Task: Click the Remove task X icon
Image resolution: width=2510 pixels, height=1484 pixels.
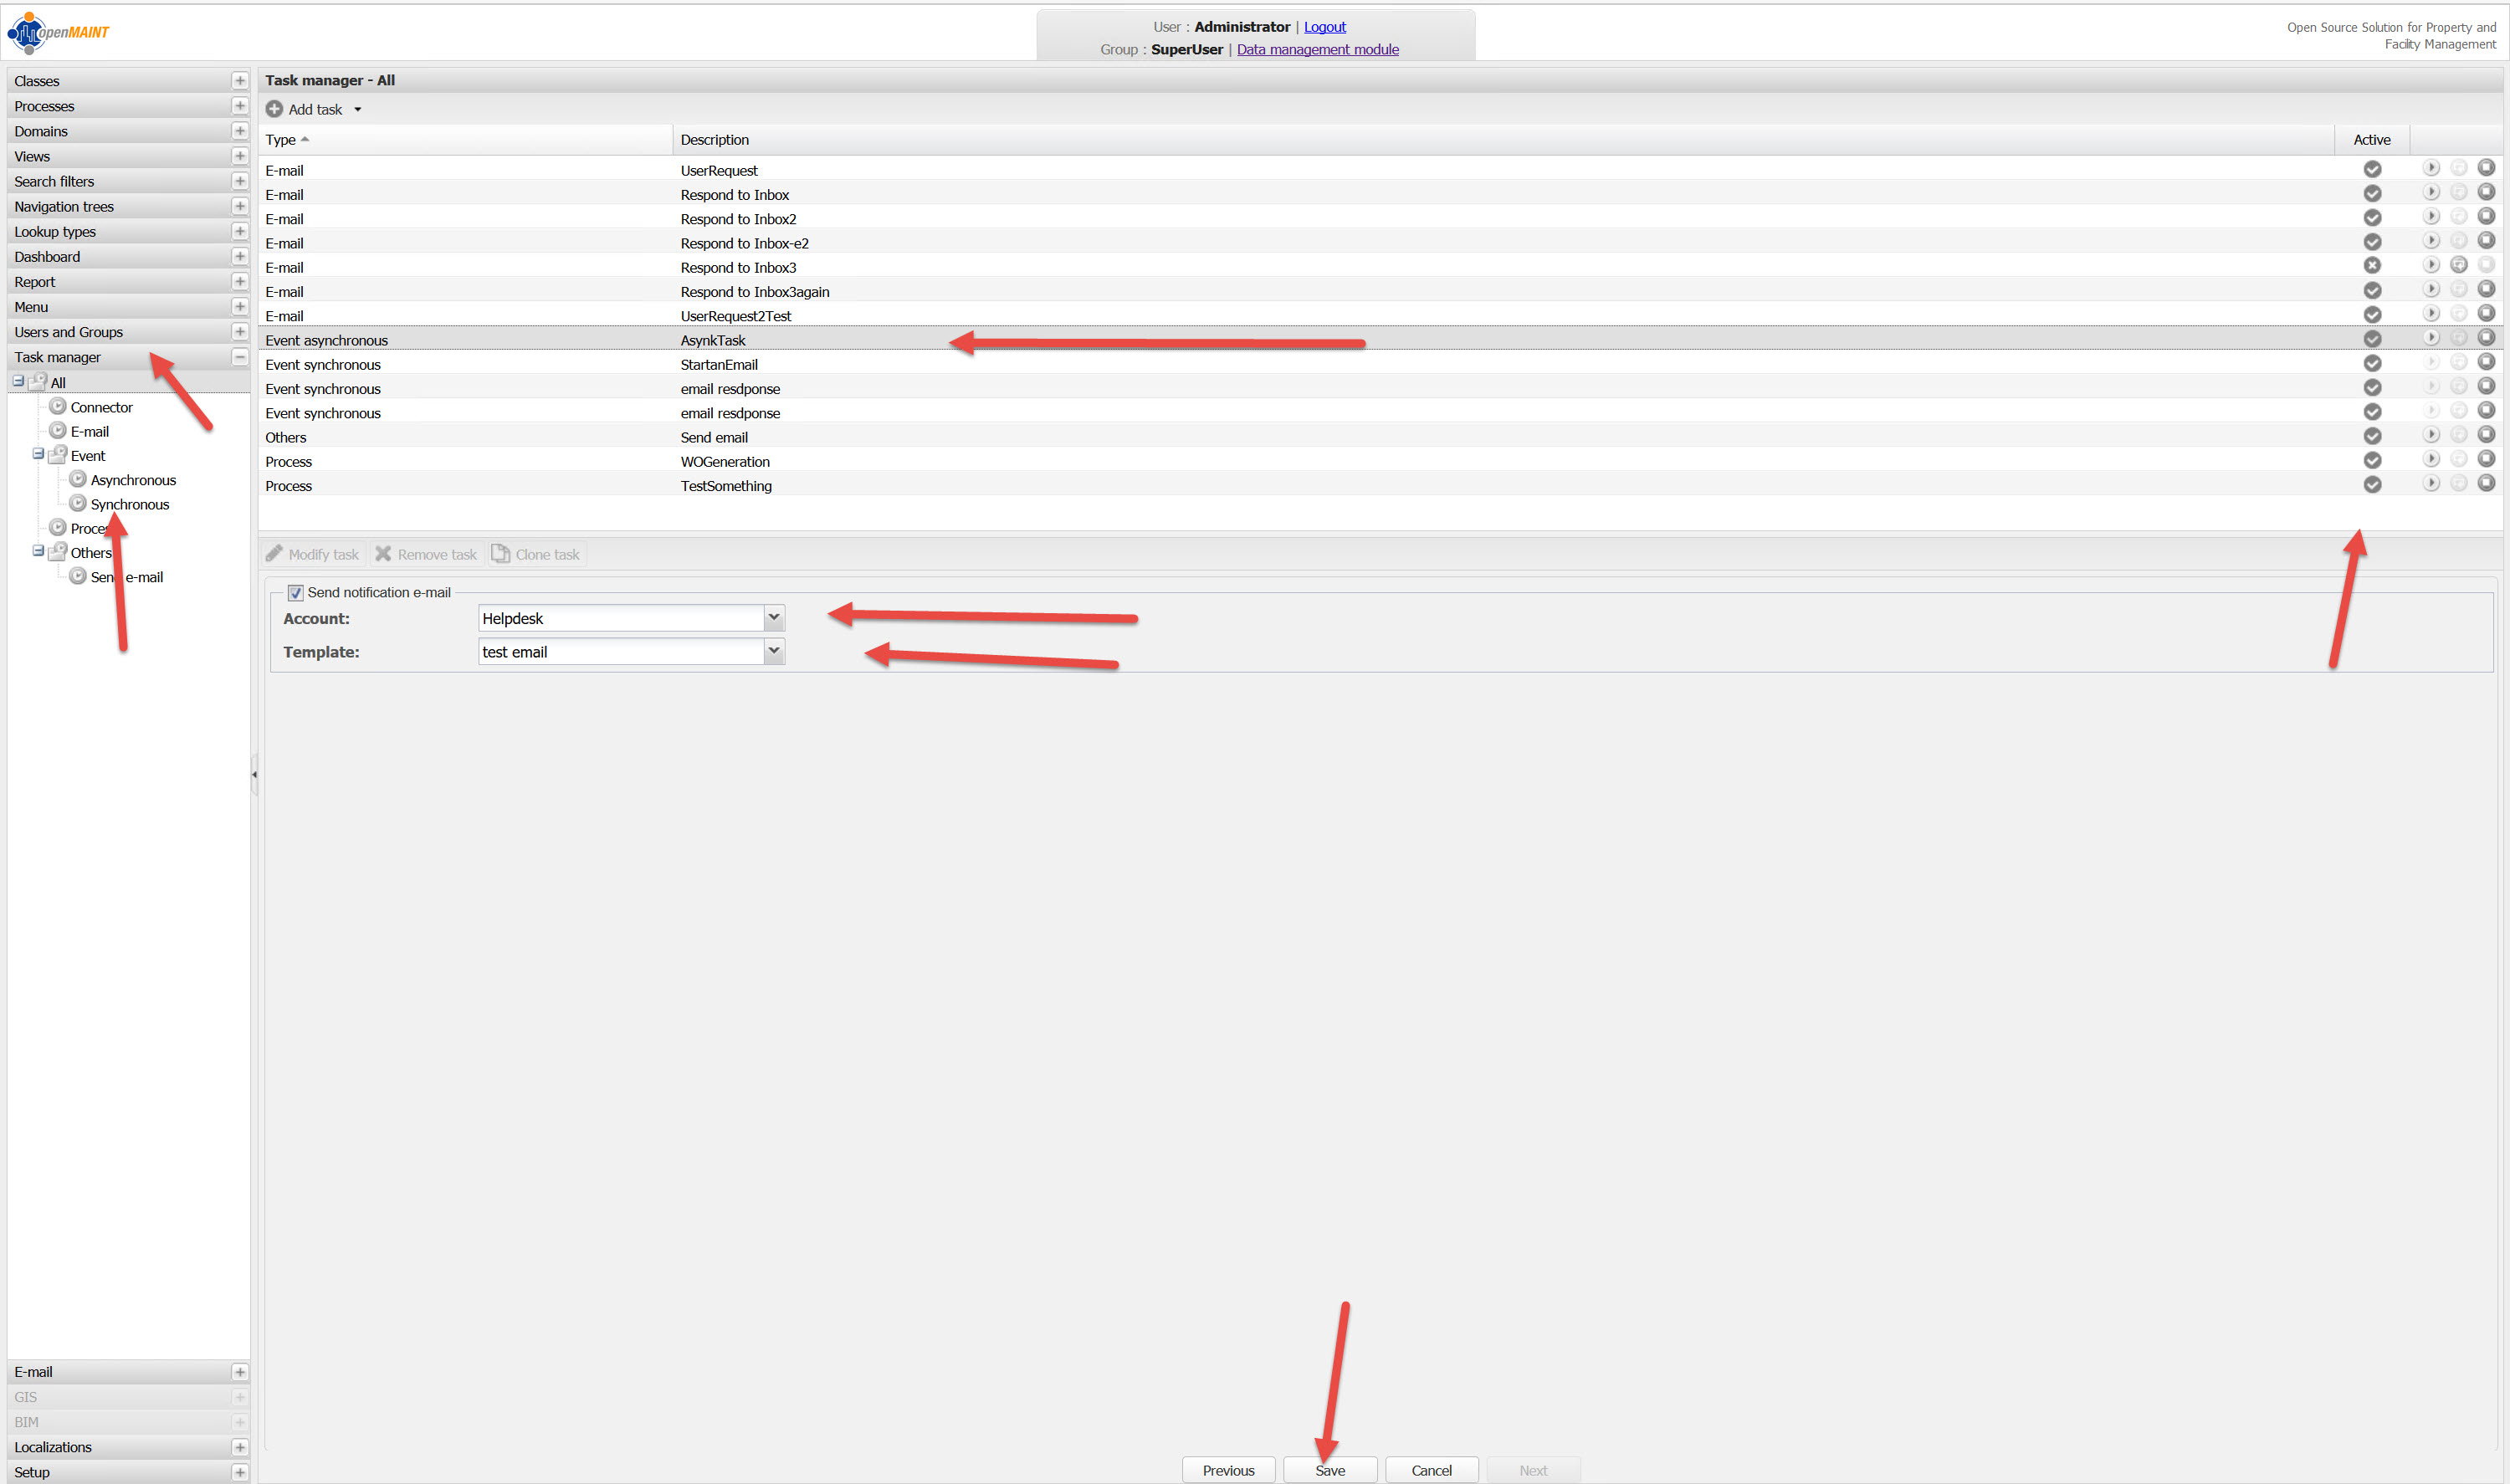Action: 383,554
